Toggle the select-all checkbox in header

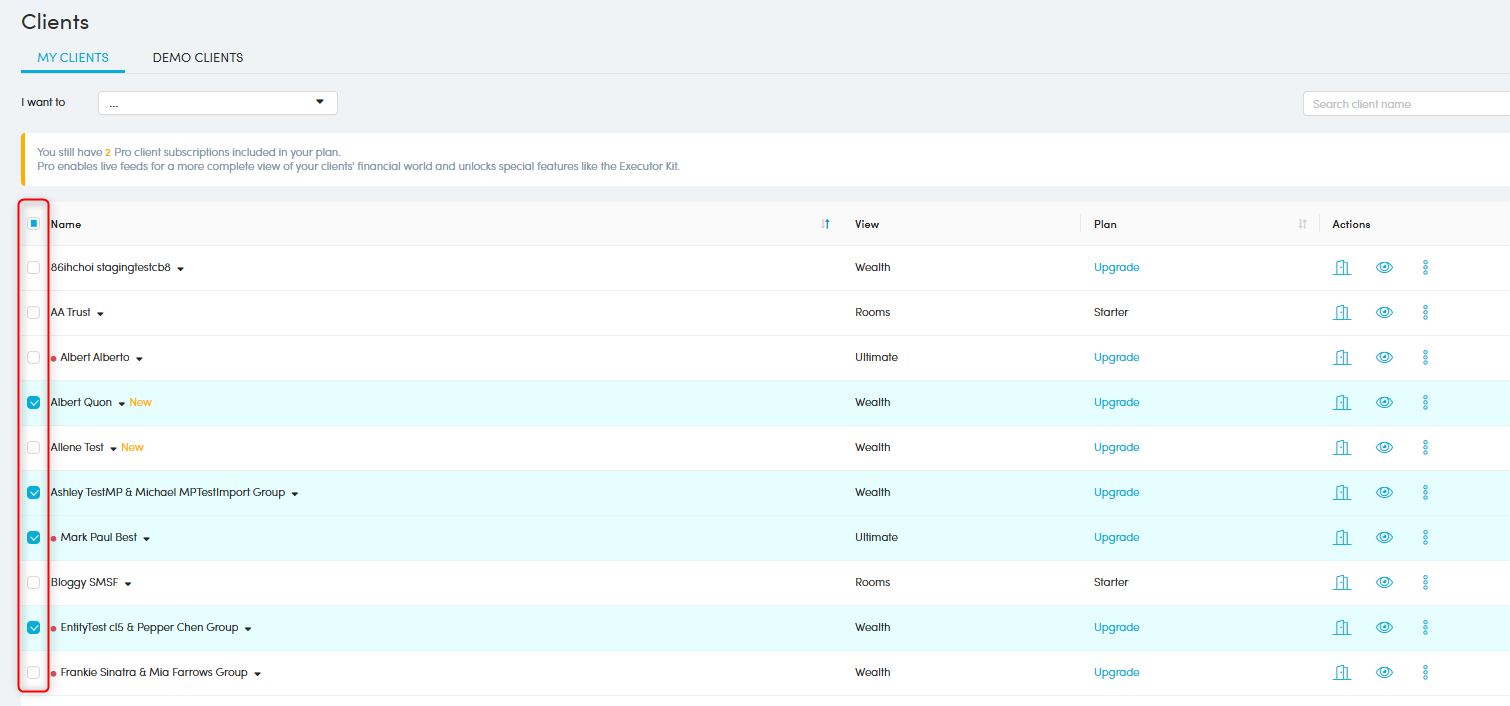point(34,224)
